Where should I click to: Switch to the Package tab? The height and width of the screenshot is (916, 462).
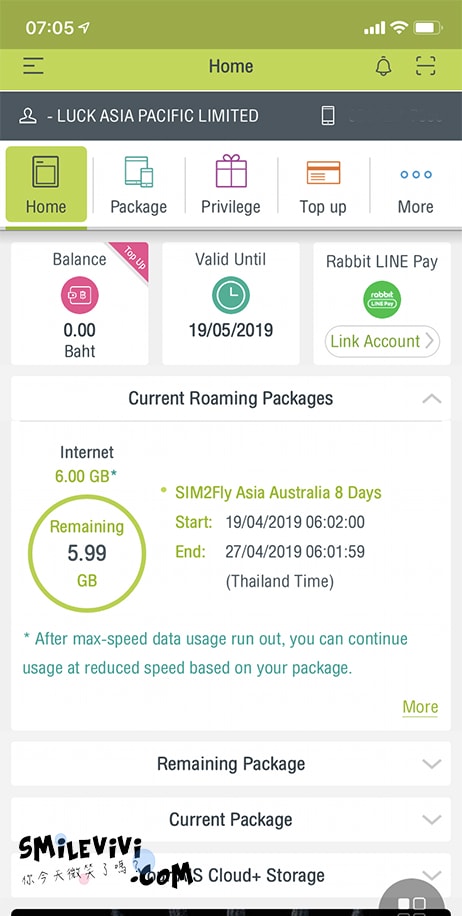pos(138,186)
